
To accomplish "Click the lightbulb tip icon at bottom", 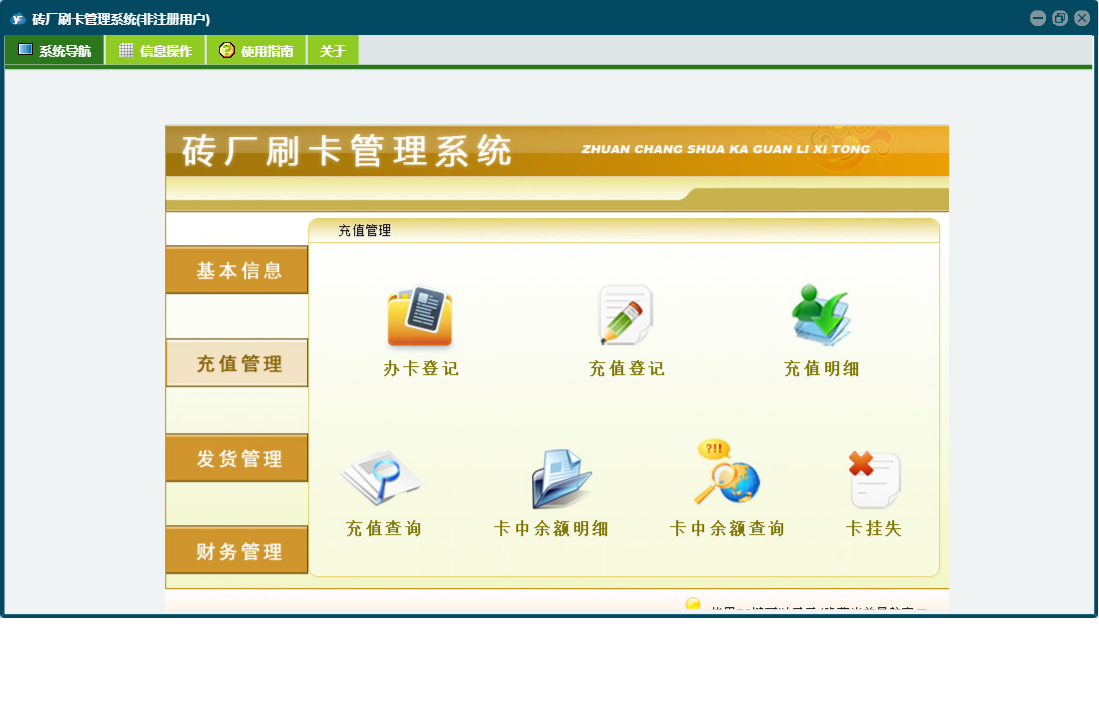I will click(x=692, y=603).
